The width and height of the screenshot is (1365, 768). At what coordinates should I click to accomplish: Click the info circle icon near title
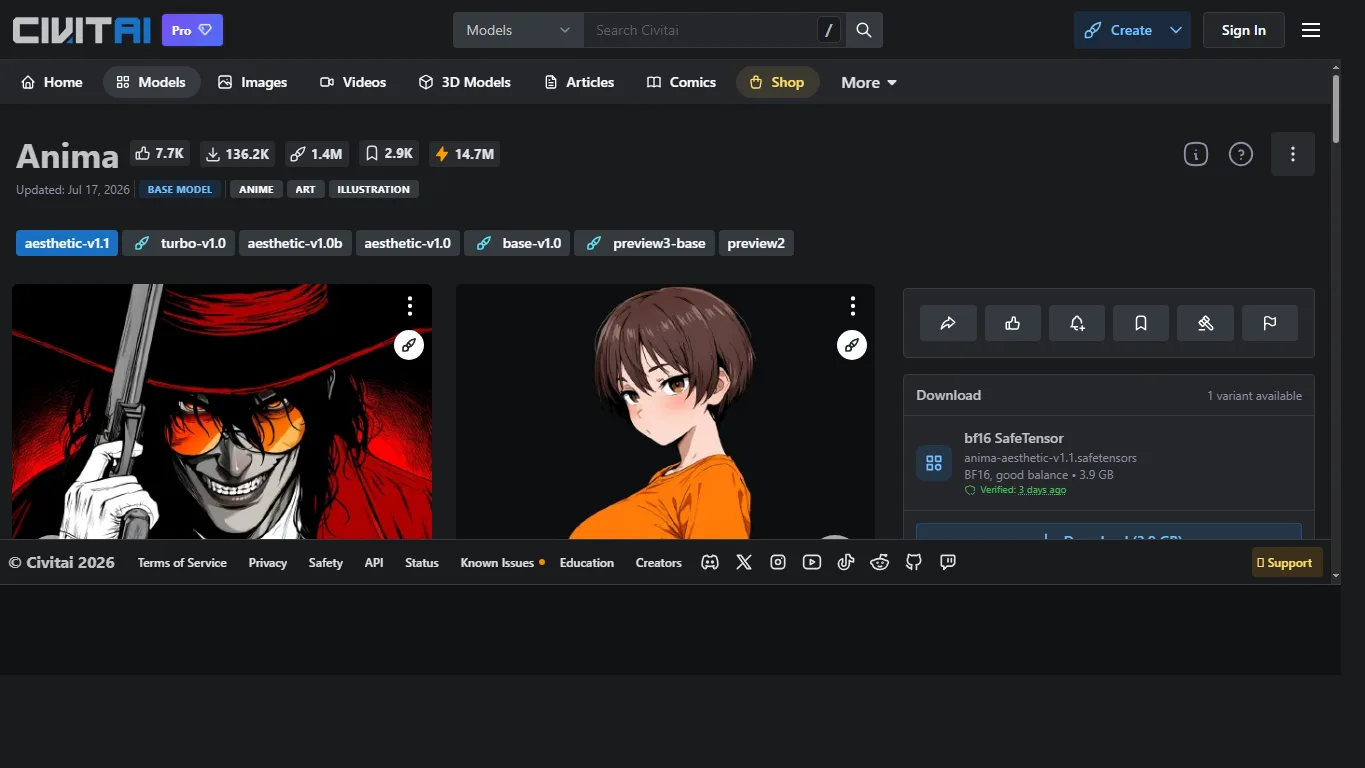coord(1196,154)
